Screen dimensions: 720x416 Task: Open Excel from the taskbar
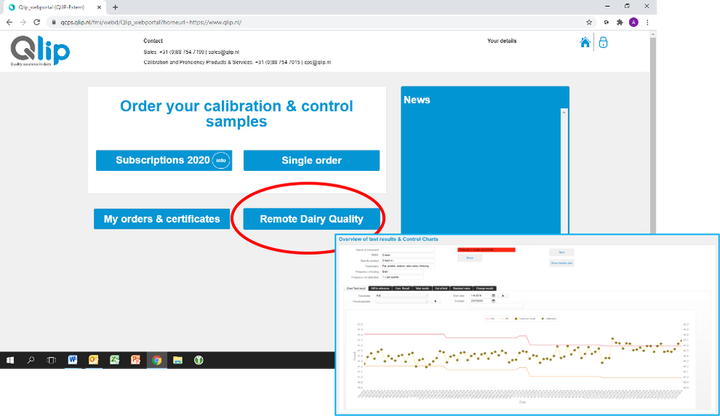click(114, 360)
